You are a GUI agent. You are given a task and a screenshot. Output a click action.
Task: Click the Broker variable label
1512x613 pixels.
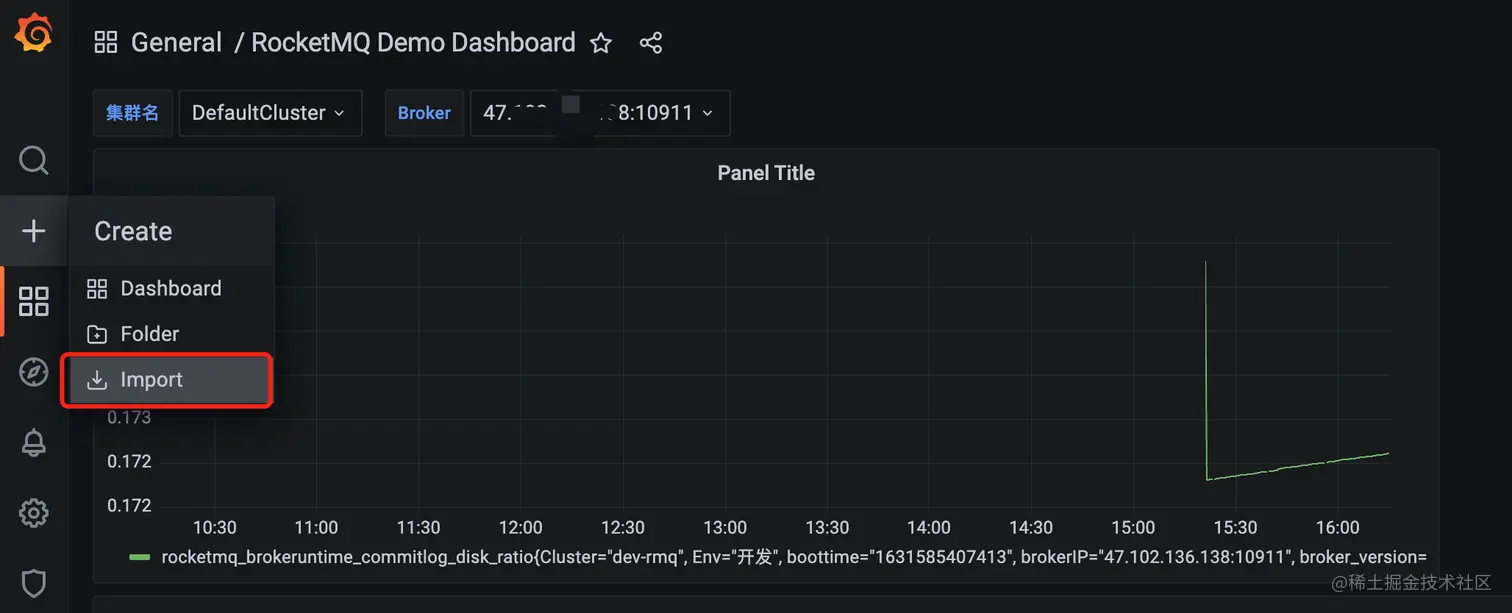point(424,113)
